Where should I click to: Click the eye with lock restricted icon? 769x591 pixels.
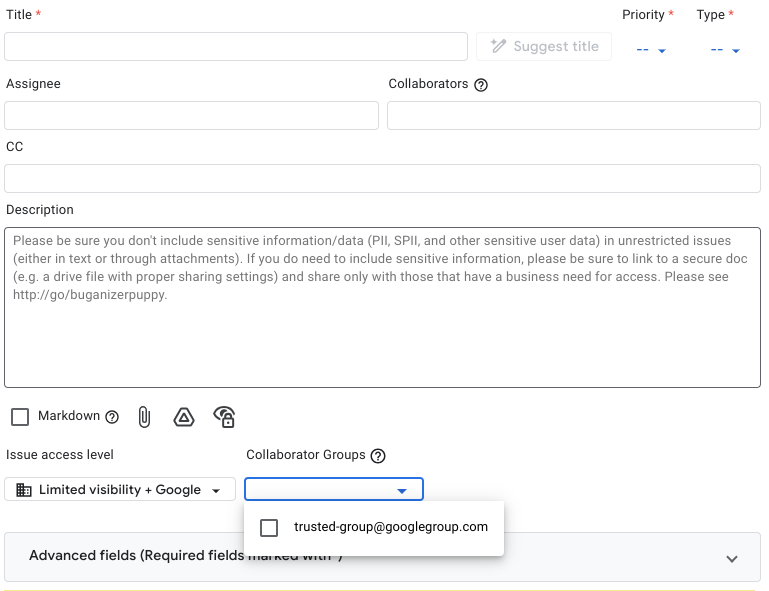click(224, 417)
